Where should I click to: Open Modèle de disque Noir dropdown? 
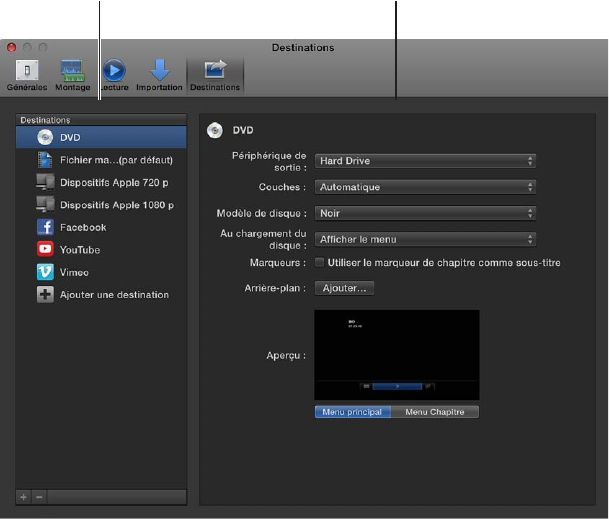pos(425,213)
